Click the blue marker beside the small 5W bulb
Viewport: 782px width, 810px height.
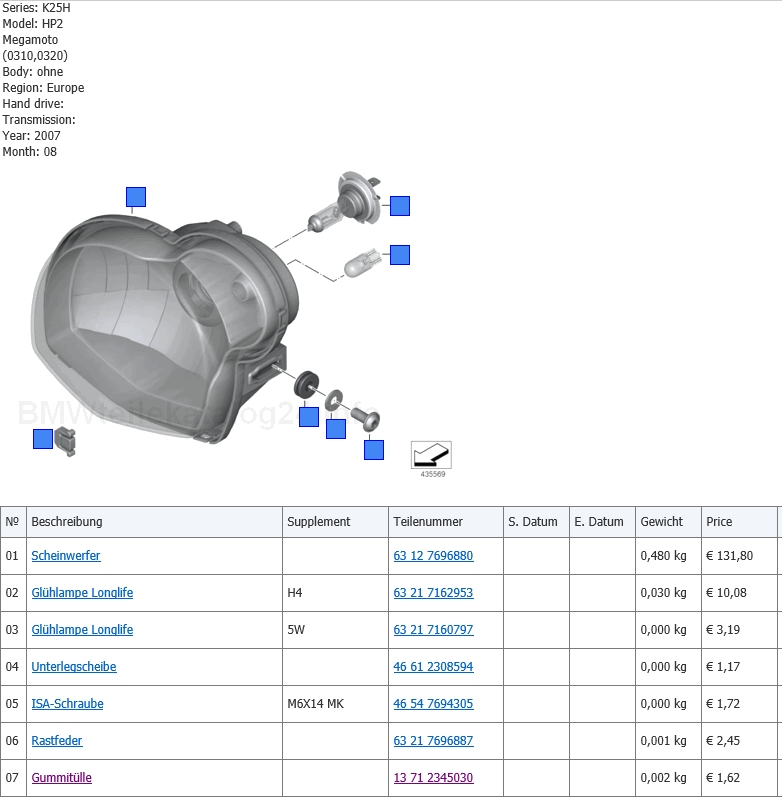click(x=400, y=255)
